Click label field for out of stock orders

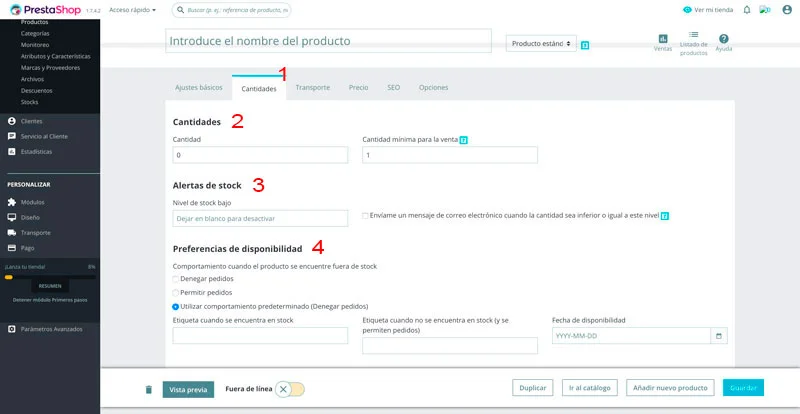tap(450, 346)
